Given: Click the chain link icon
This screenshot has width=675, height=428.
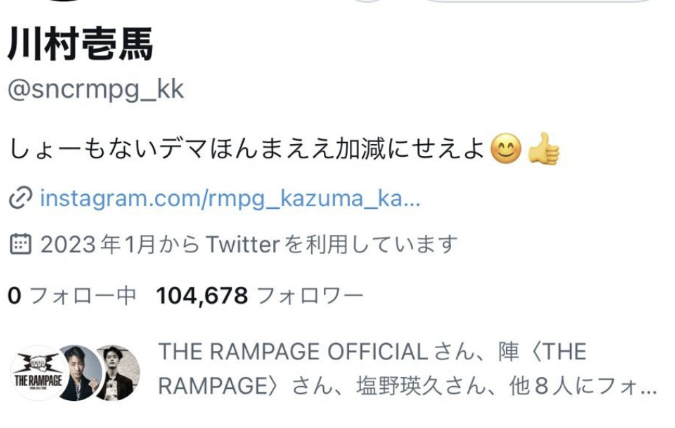Looking at the screenshot, I should click(x=20, y=198).
